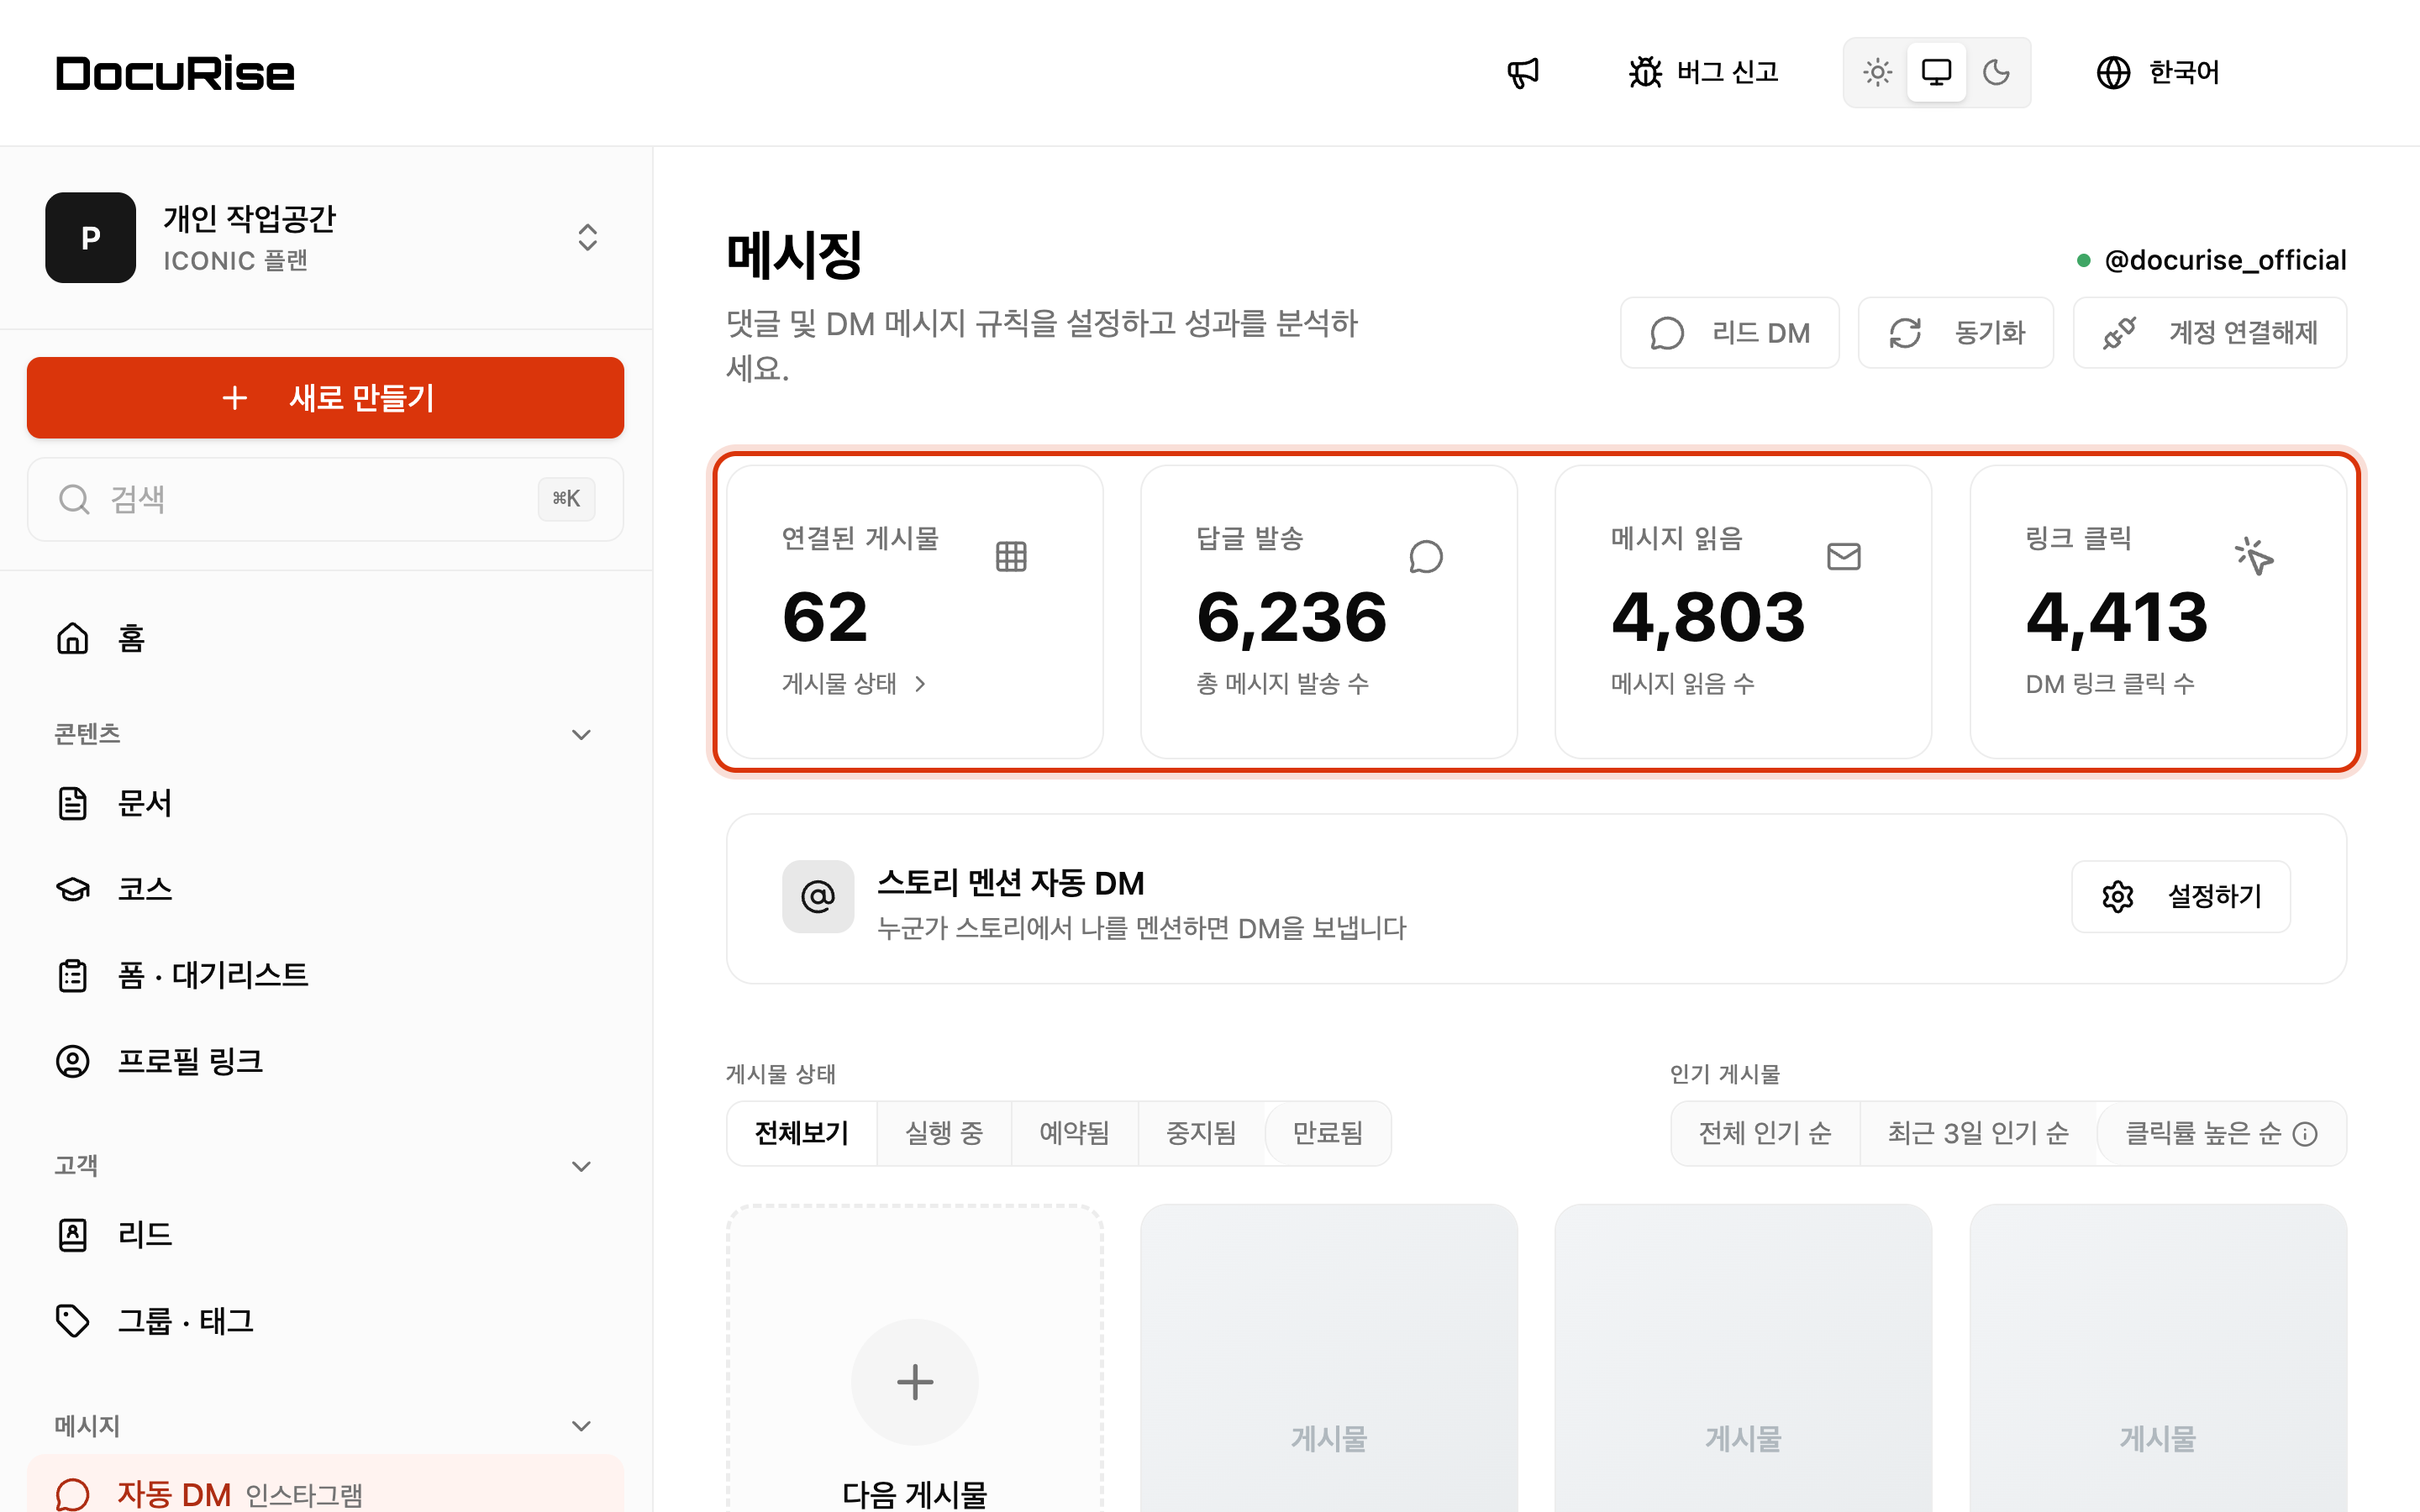Click the workspace avatar P
This screenshot has height=1512, width=2420.
click(x=90, y=237)
